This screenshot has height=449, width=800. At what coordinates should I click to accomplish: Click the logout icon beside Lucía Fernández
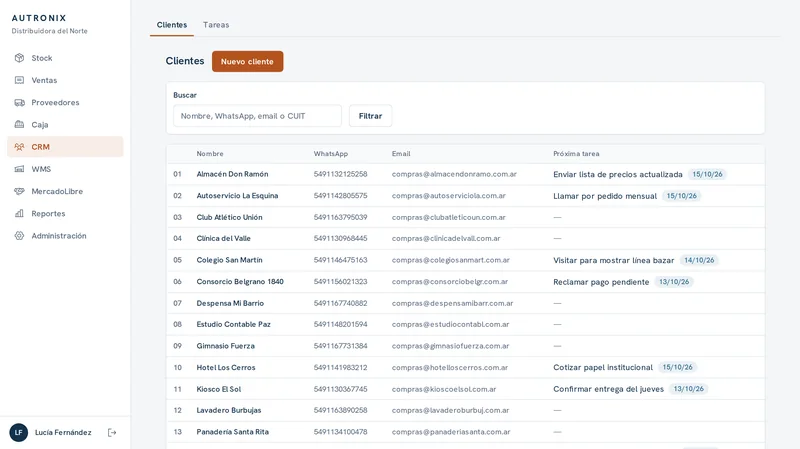[x=112, y=433]
